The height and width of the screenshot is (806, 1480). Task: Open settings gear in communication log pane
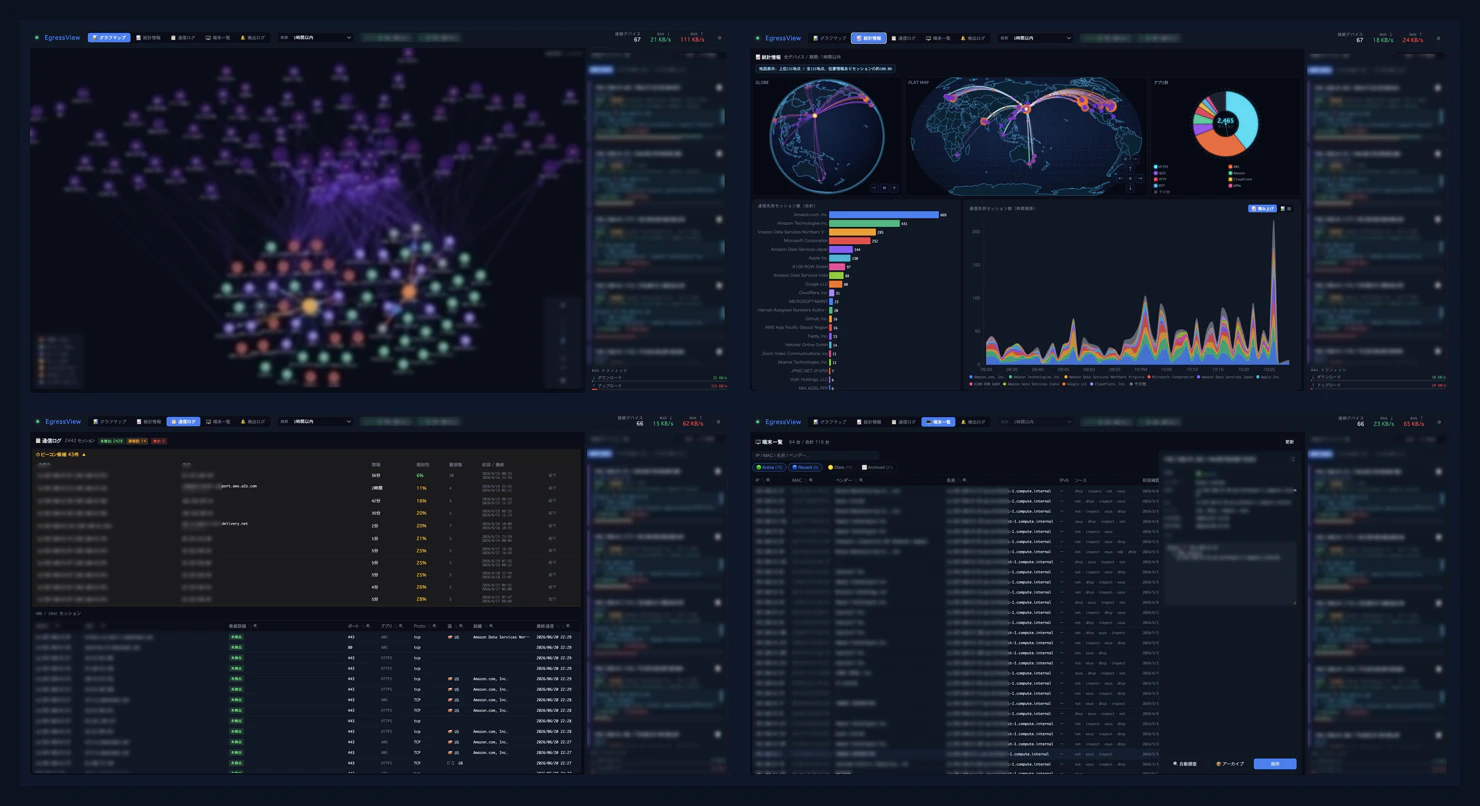(x=719, y=422)
